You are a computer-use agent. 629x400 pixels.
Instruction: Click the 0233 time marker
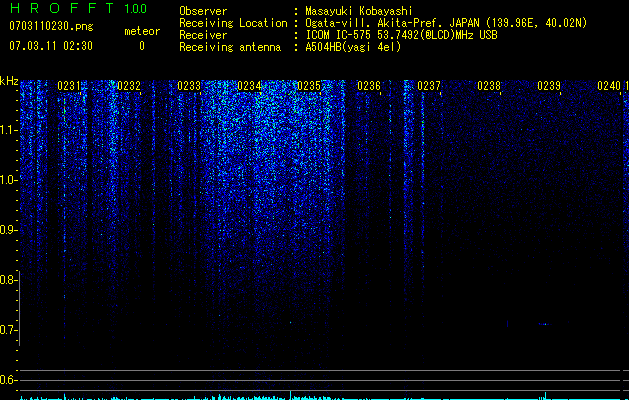click(189, 86)
